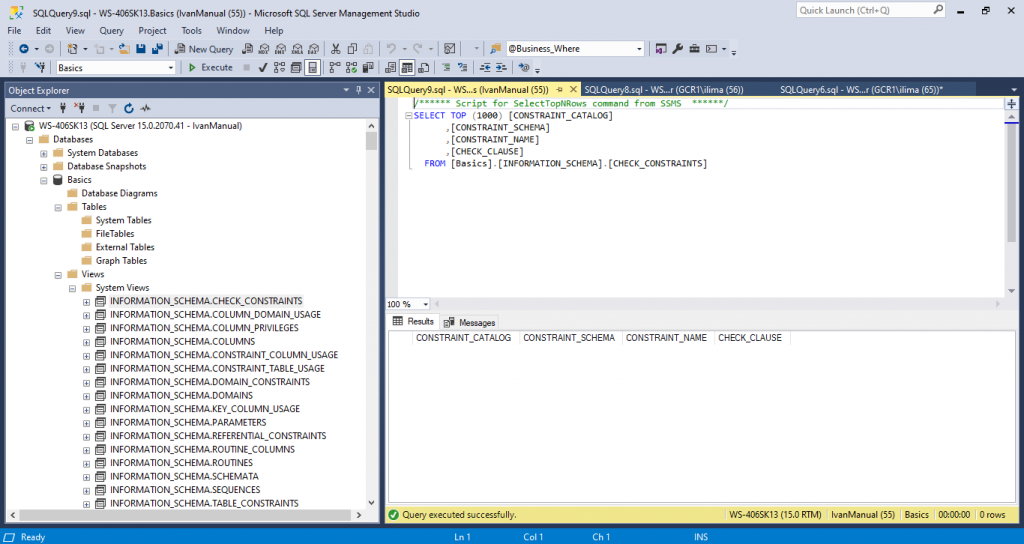This screenshot has height=544, width=1024.
Task: Click the Copy icon in the toolbar
Action: 352,49
